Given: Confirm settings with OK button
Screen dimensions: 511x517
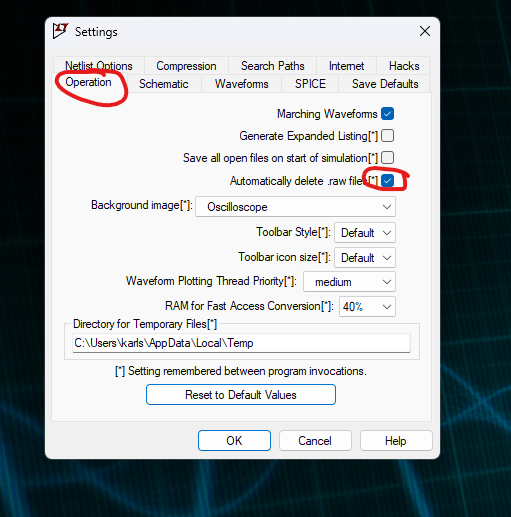Looking at the screenshot, I should tap(234, 441).
